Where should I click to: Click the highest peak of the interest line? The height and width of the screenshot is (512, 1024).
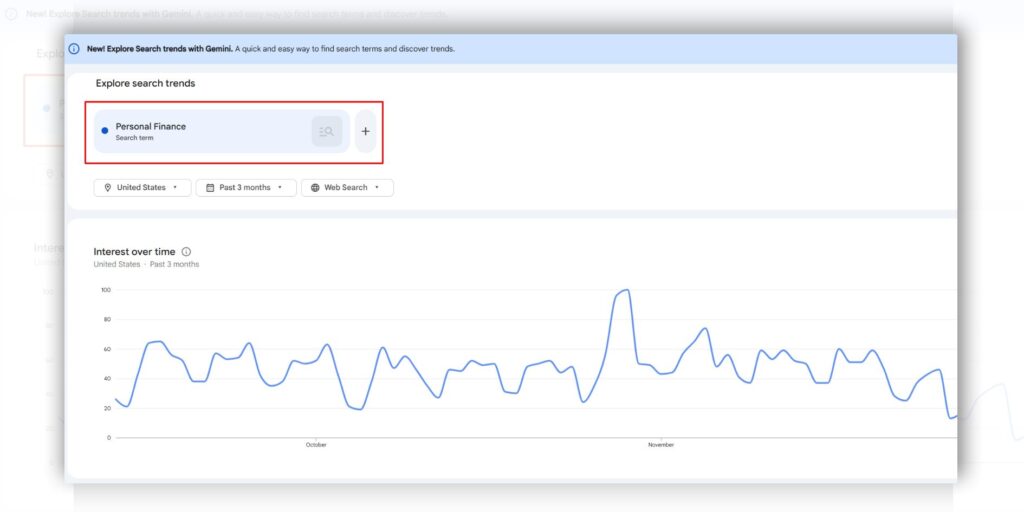pos(627,290)
